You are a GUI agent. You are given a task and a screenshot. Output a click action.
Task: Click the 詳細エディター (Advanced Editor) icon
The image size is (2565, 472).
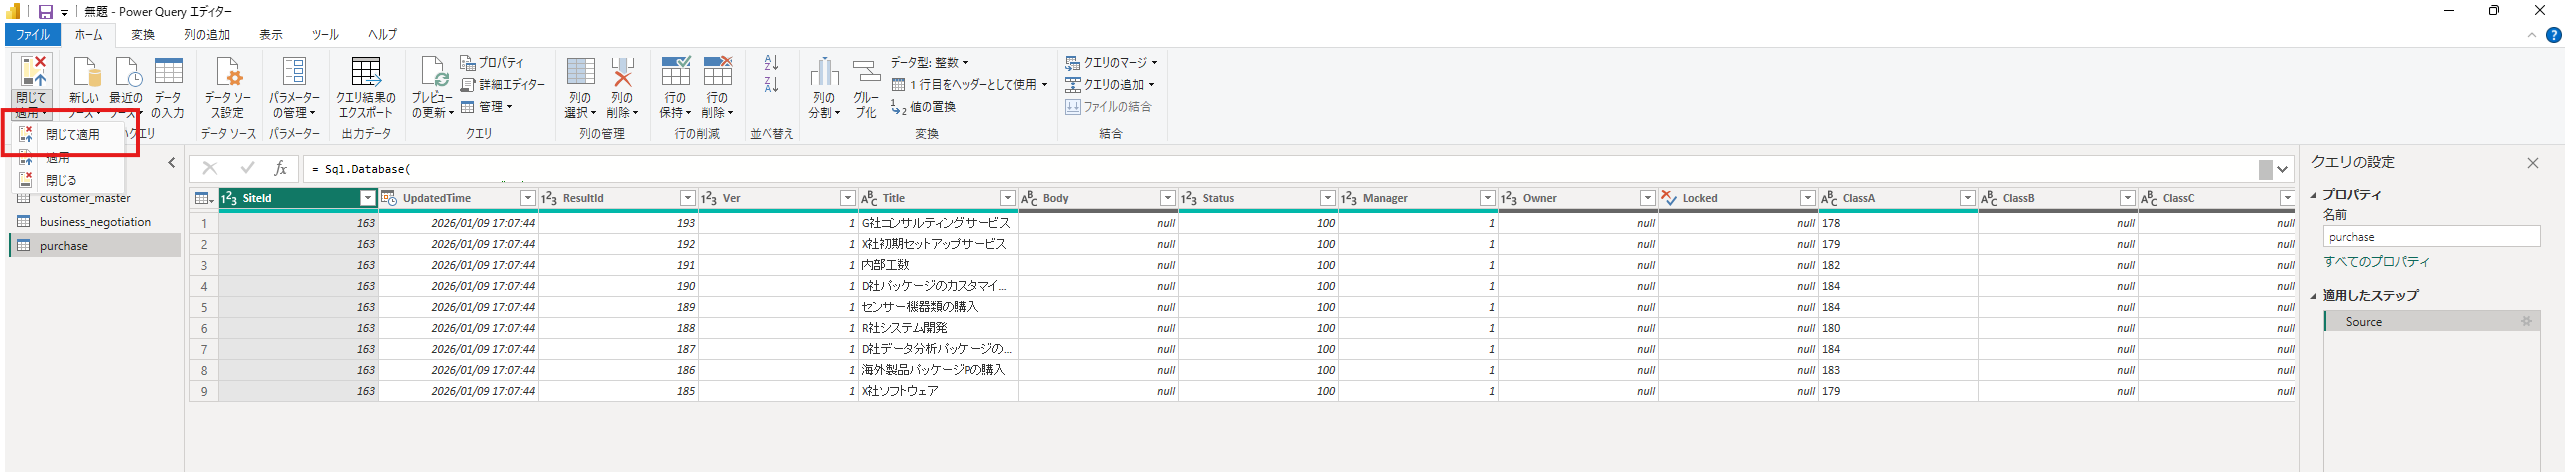pos(468,85)
